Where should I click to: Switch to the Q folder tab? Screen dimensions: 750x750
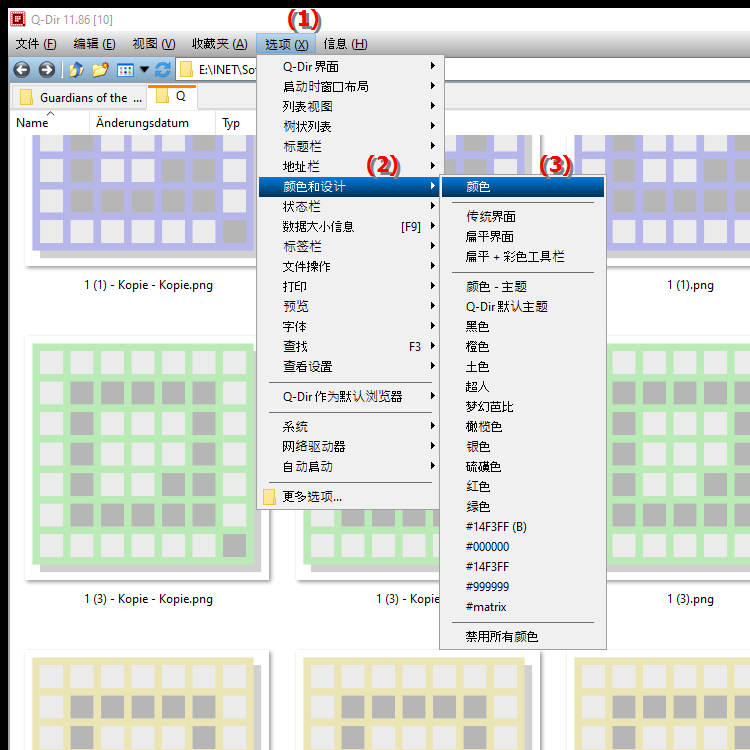point(172,97)
